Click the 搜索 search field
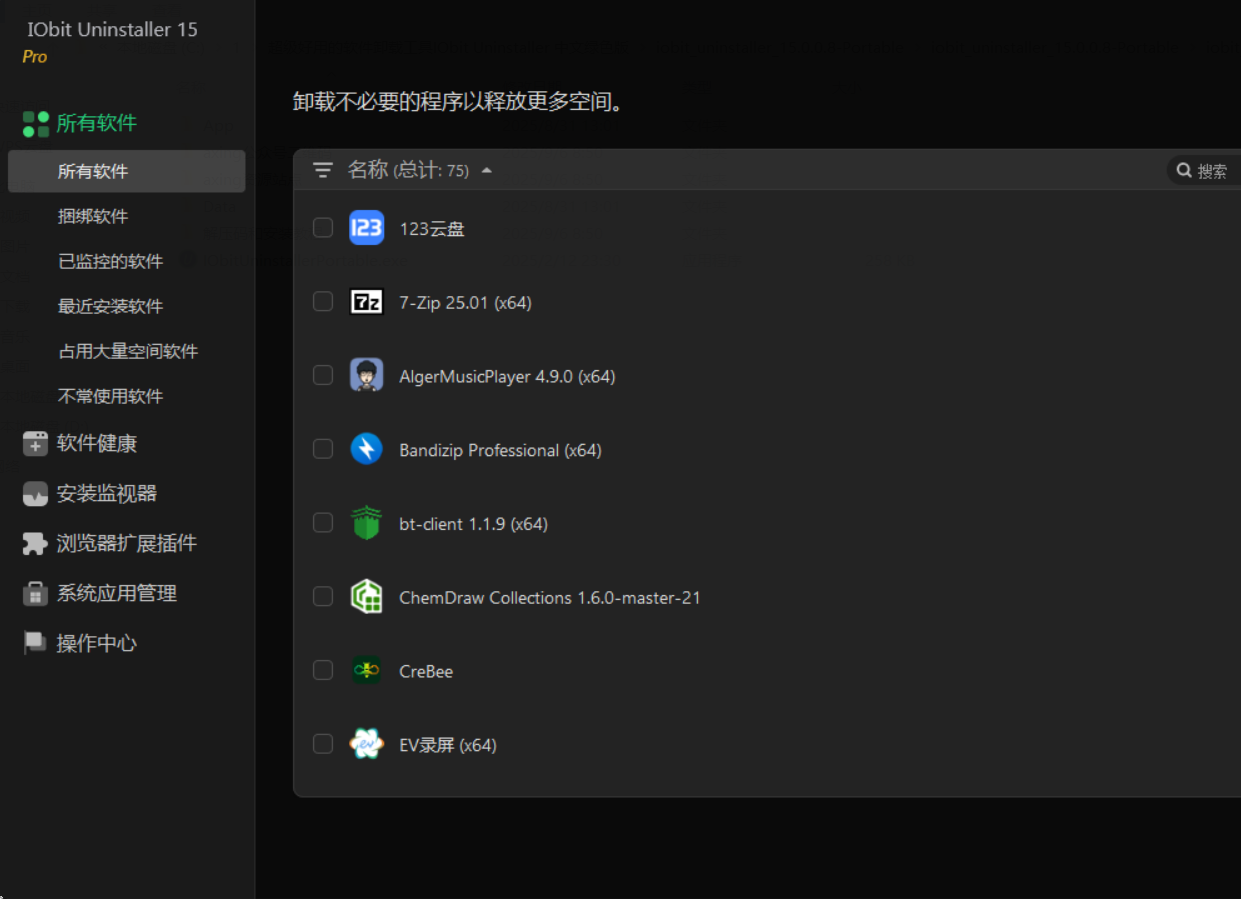This screenshot has height=899, width=1241. point(1204,171)
